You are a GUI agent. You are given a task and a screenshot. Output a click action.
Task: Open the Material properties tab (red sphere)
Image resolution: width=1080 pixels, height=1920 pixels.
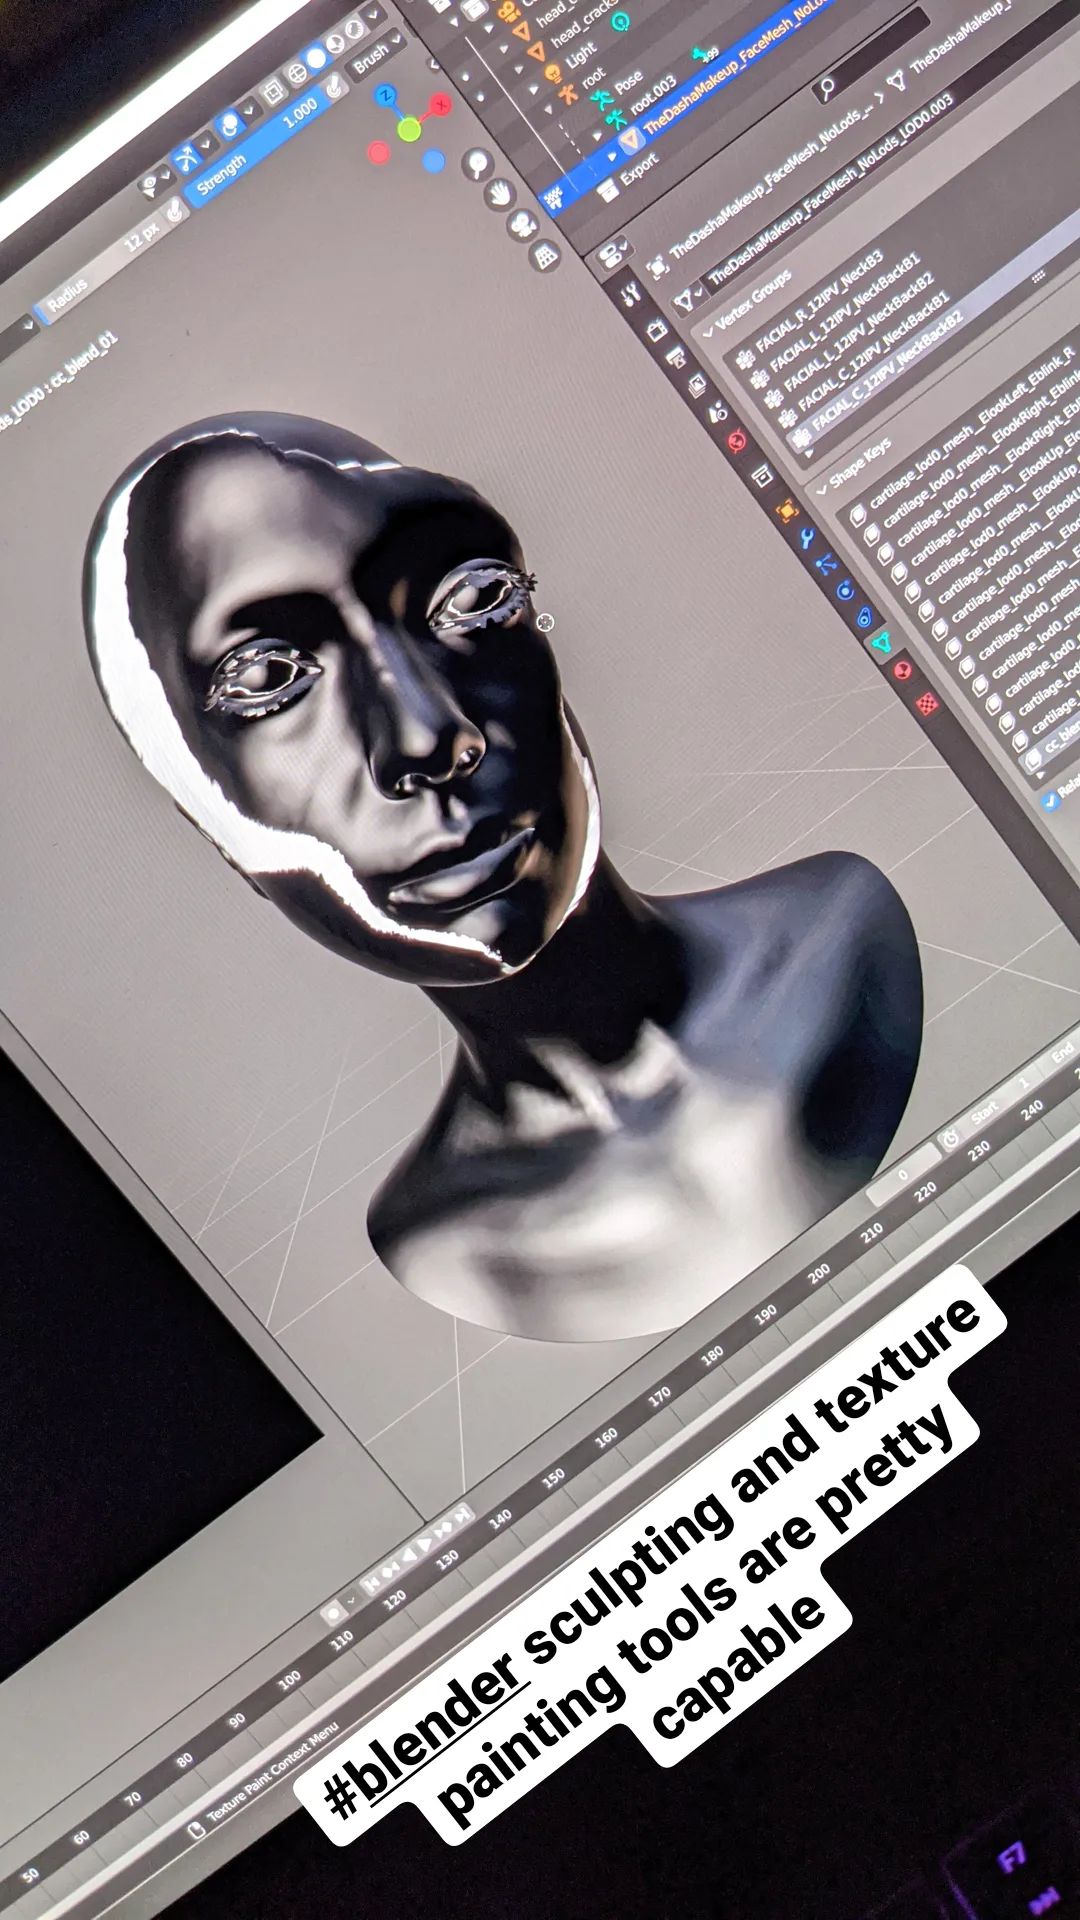[905, 671]
